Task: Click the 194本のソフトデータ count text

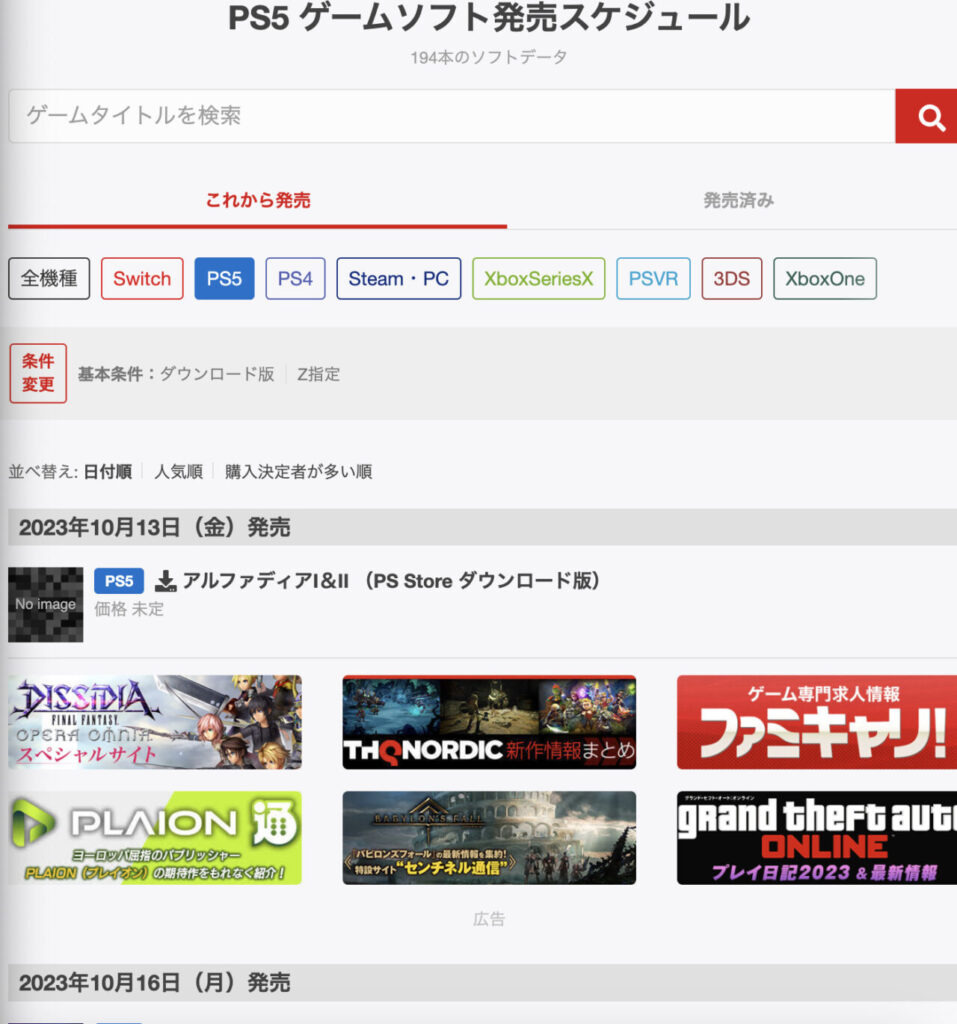Action: tap(489, 57)
